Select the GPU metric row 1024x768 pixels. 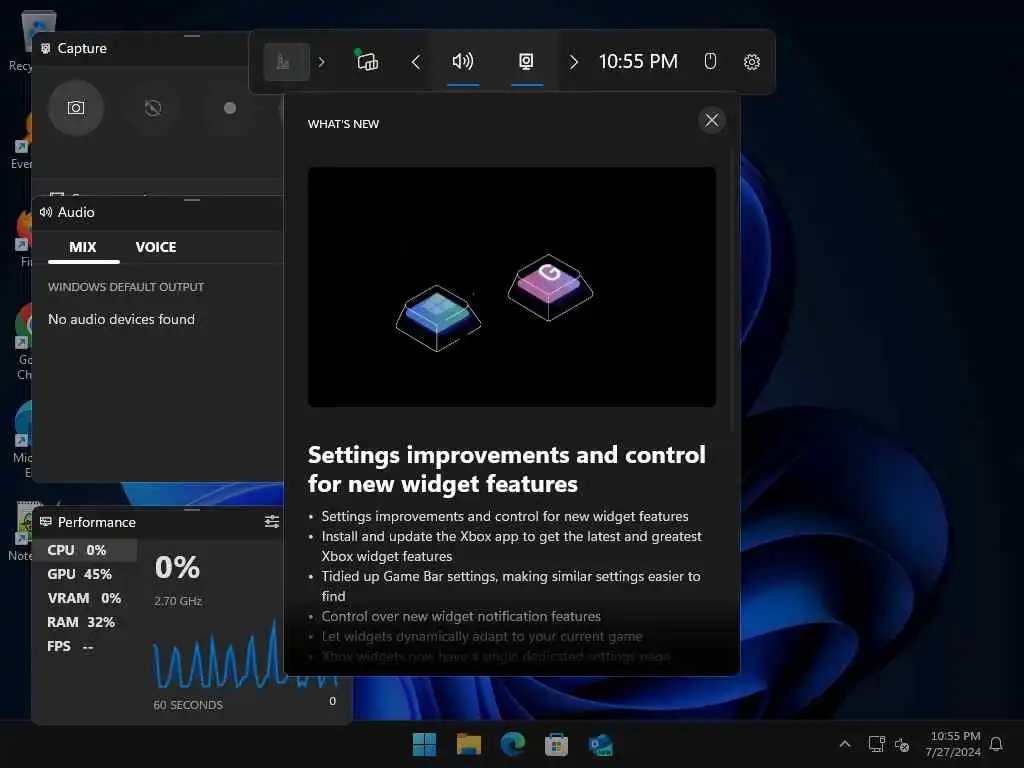click(x=85, y=574)
